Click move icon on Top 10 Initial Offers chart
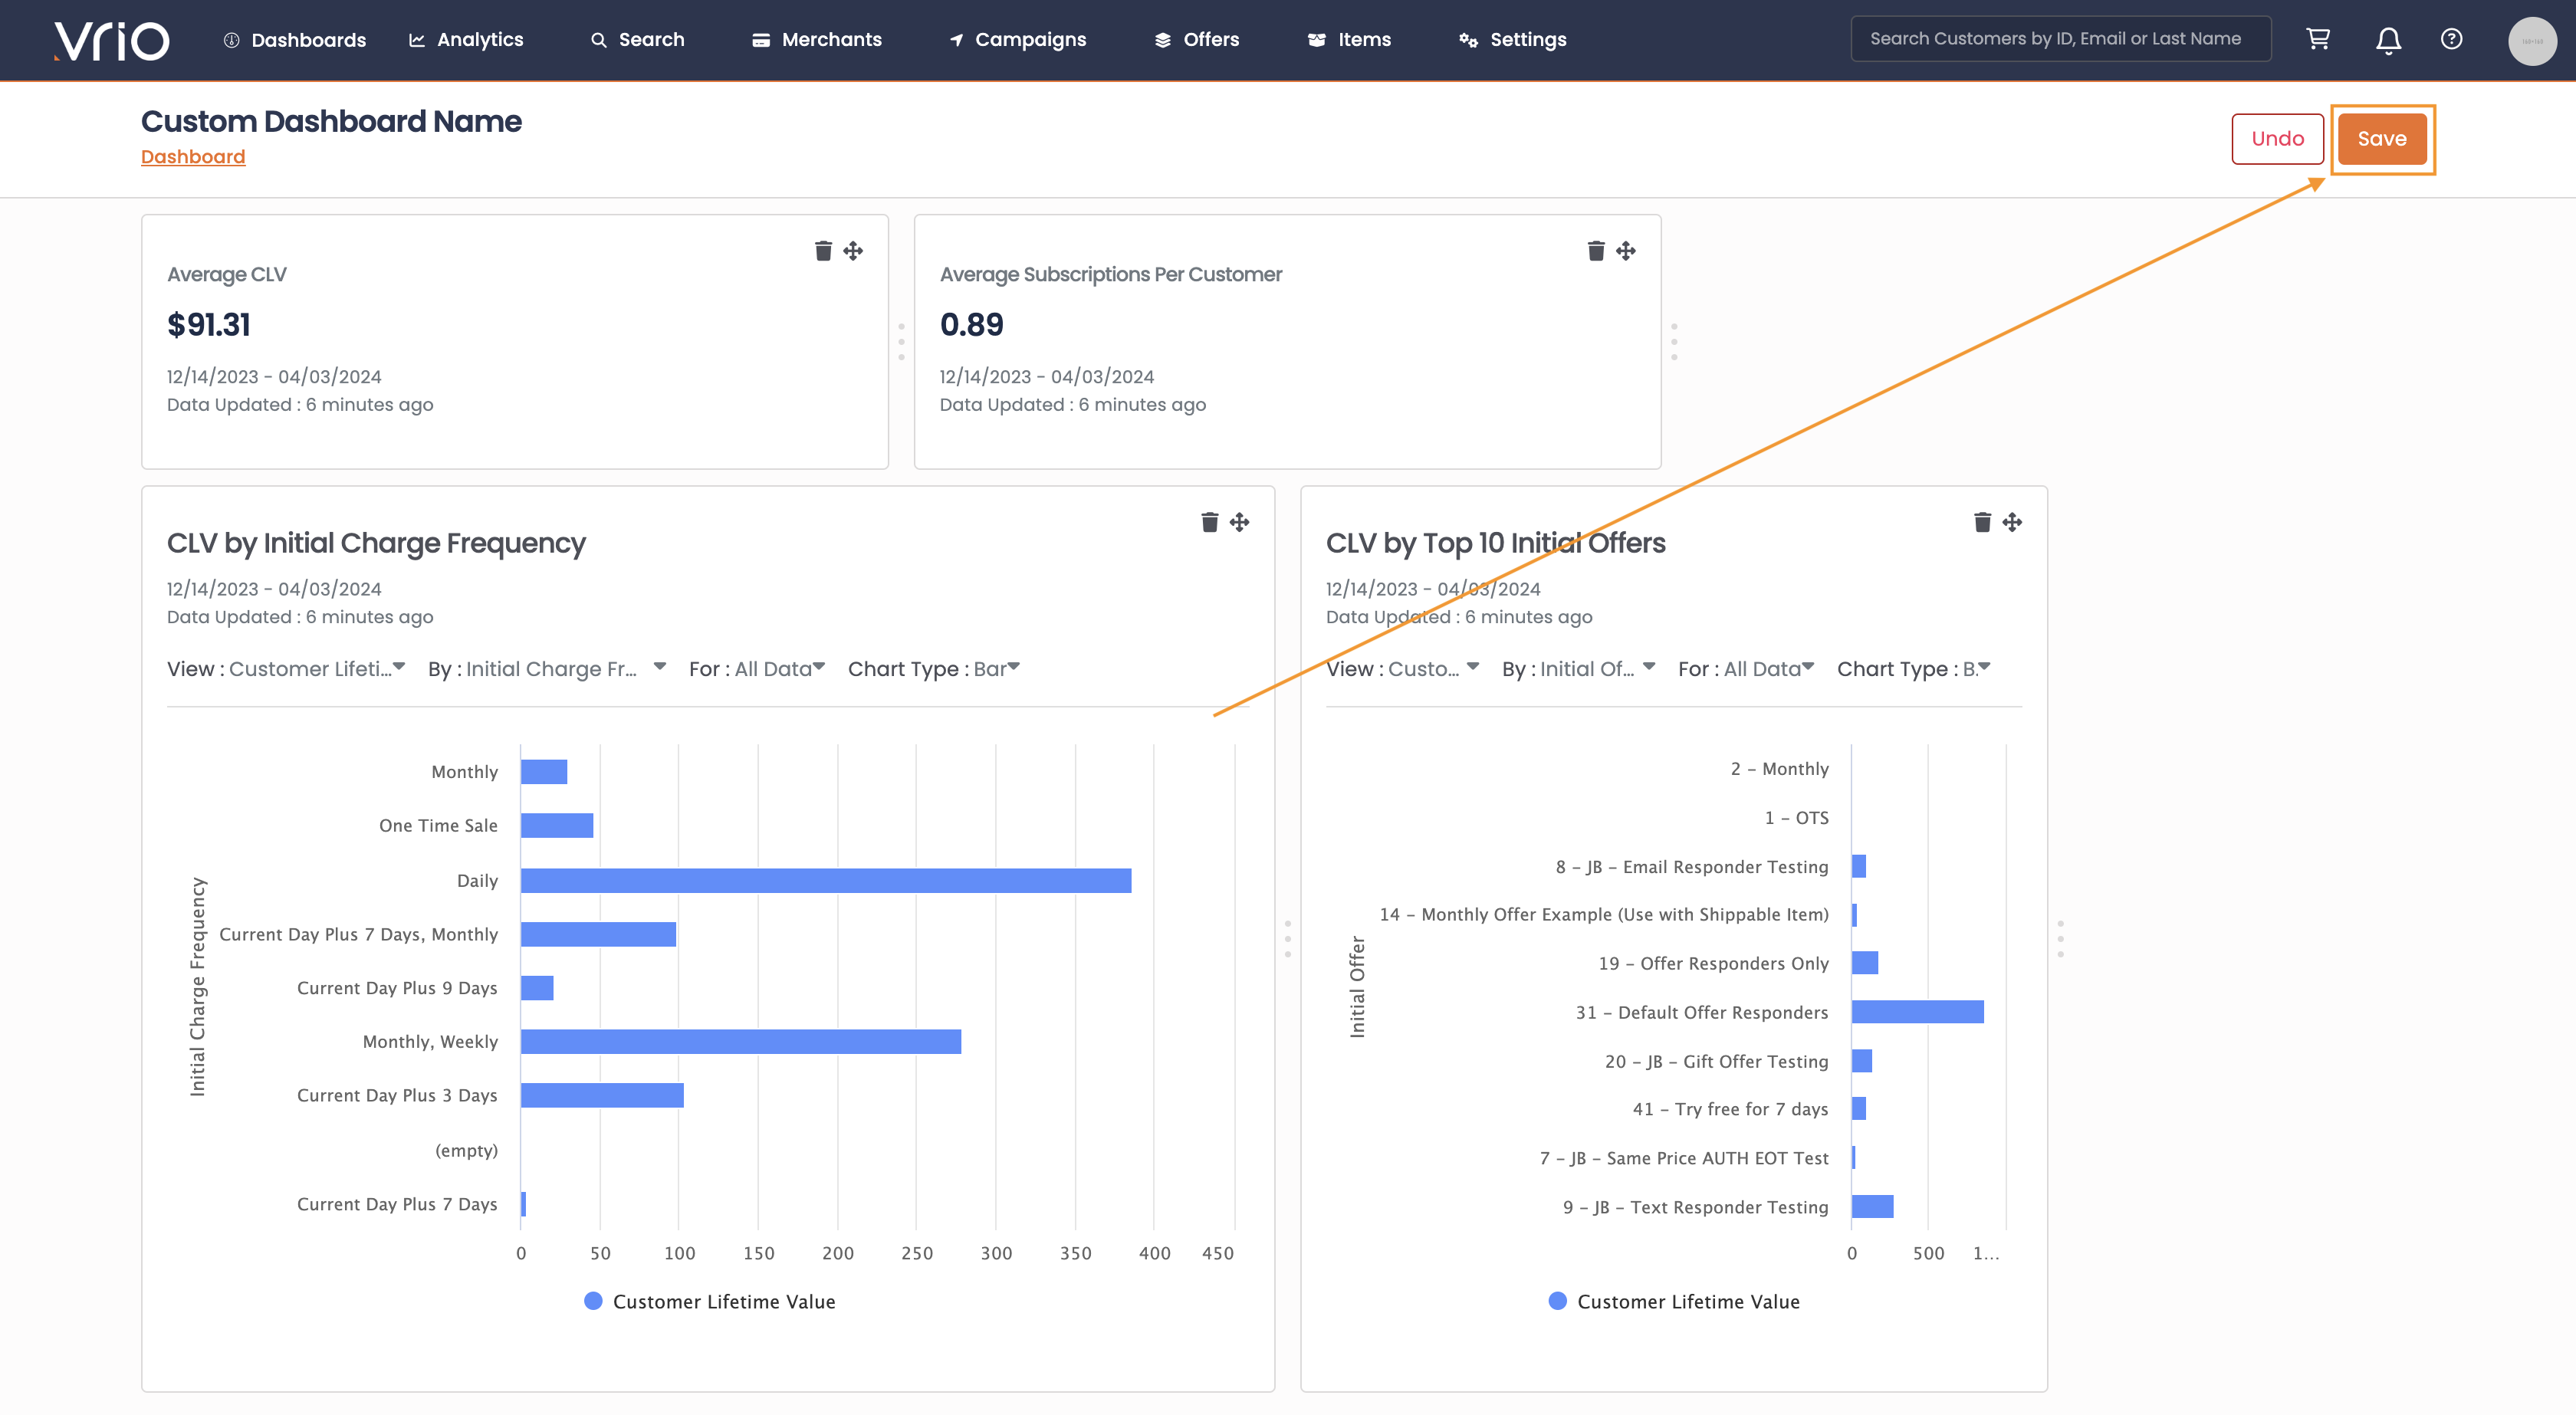The width and height of the screenshot is (2576, 1415). coord(2012,522)
